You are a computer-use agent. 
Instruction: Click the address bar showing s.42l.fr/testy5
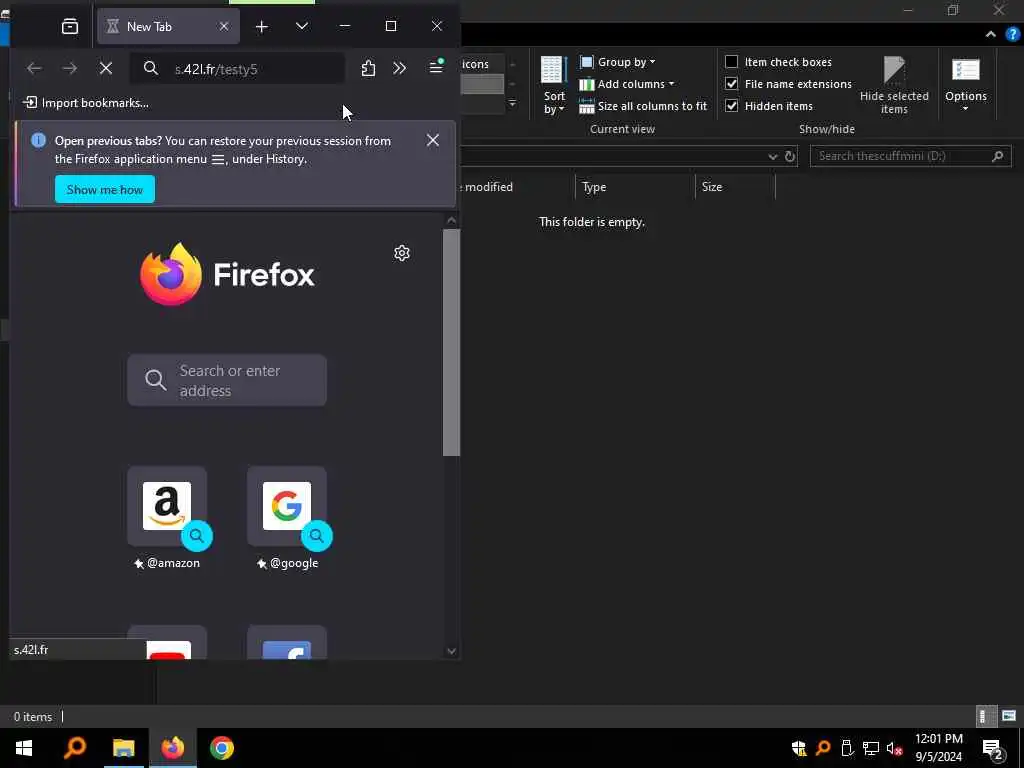[237, 69]
